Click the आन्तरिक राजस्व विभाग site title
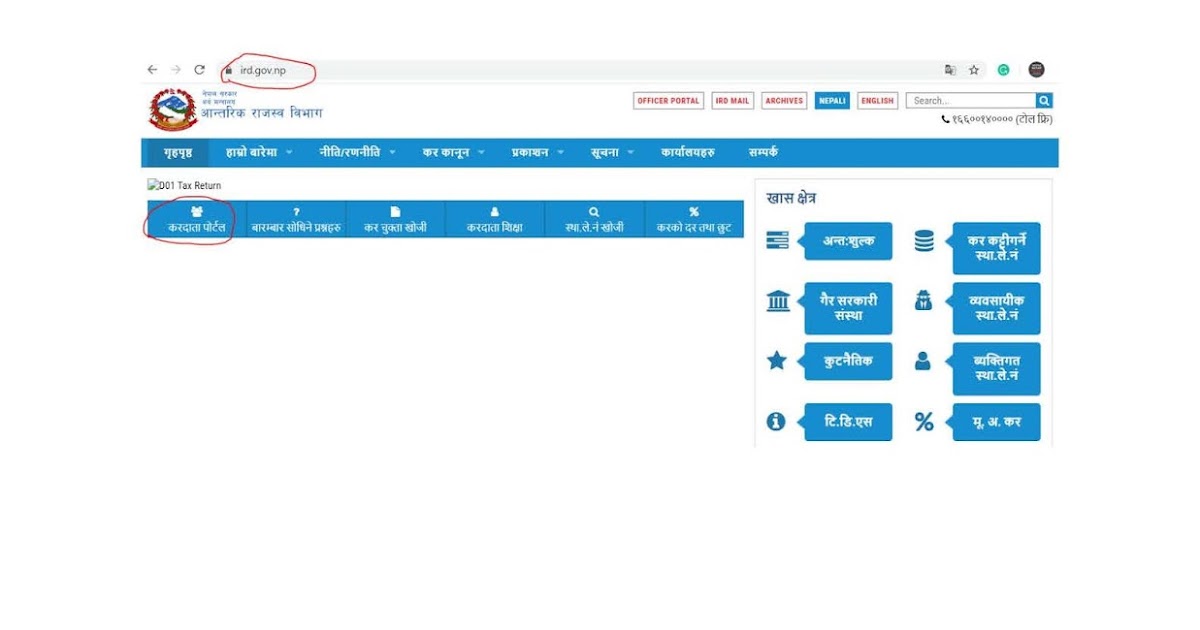1200x630 pixels. click(x=261, y=113)
